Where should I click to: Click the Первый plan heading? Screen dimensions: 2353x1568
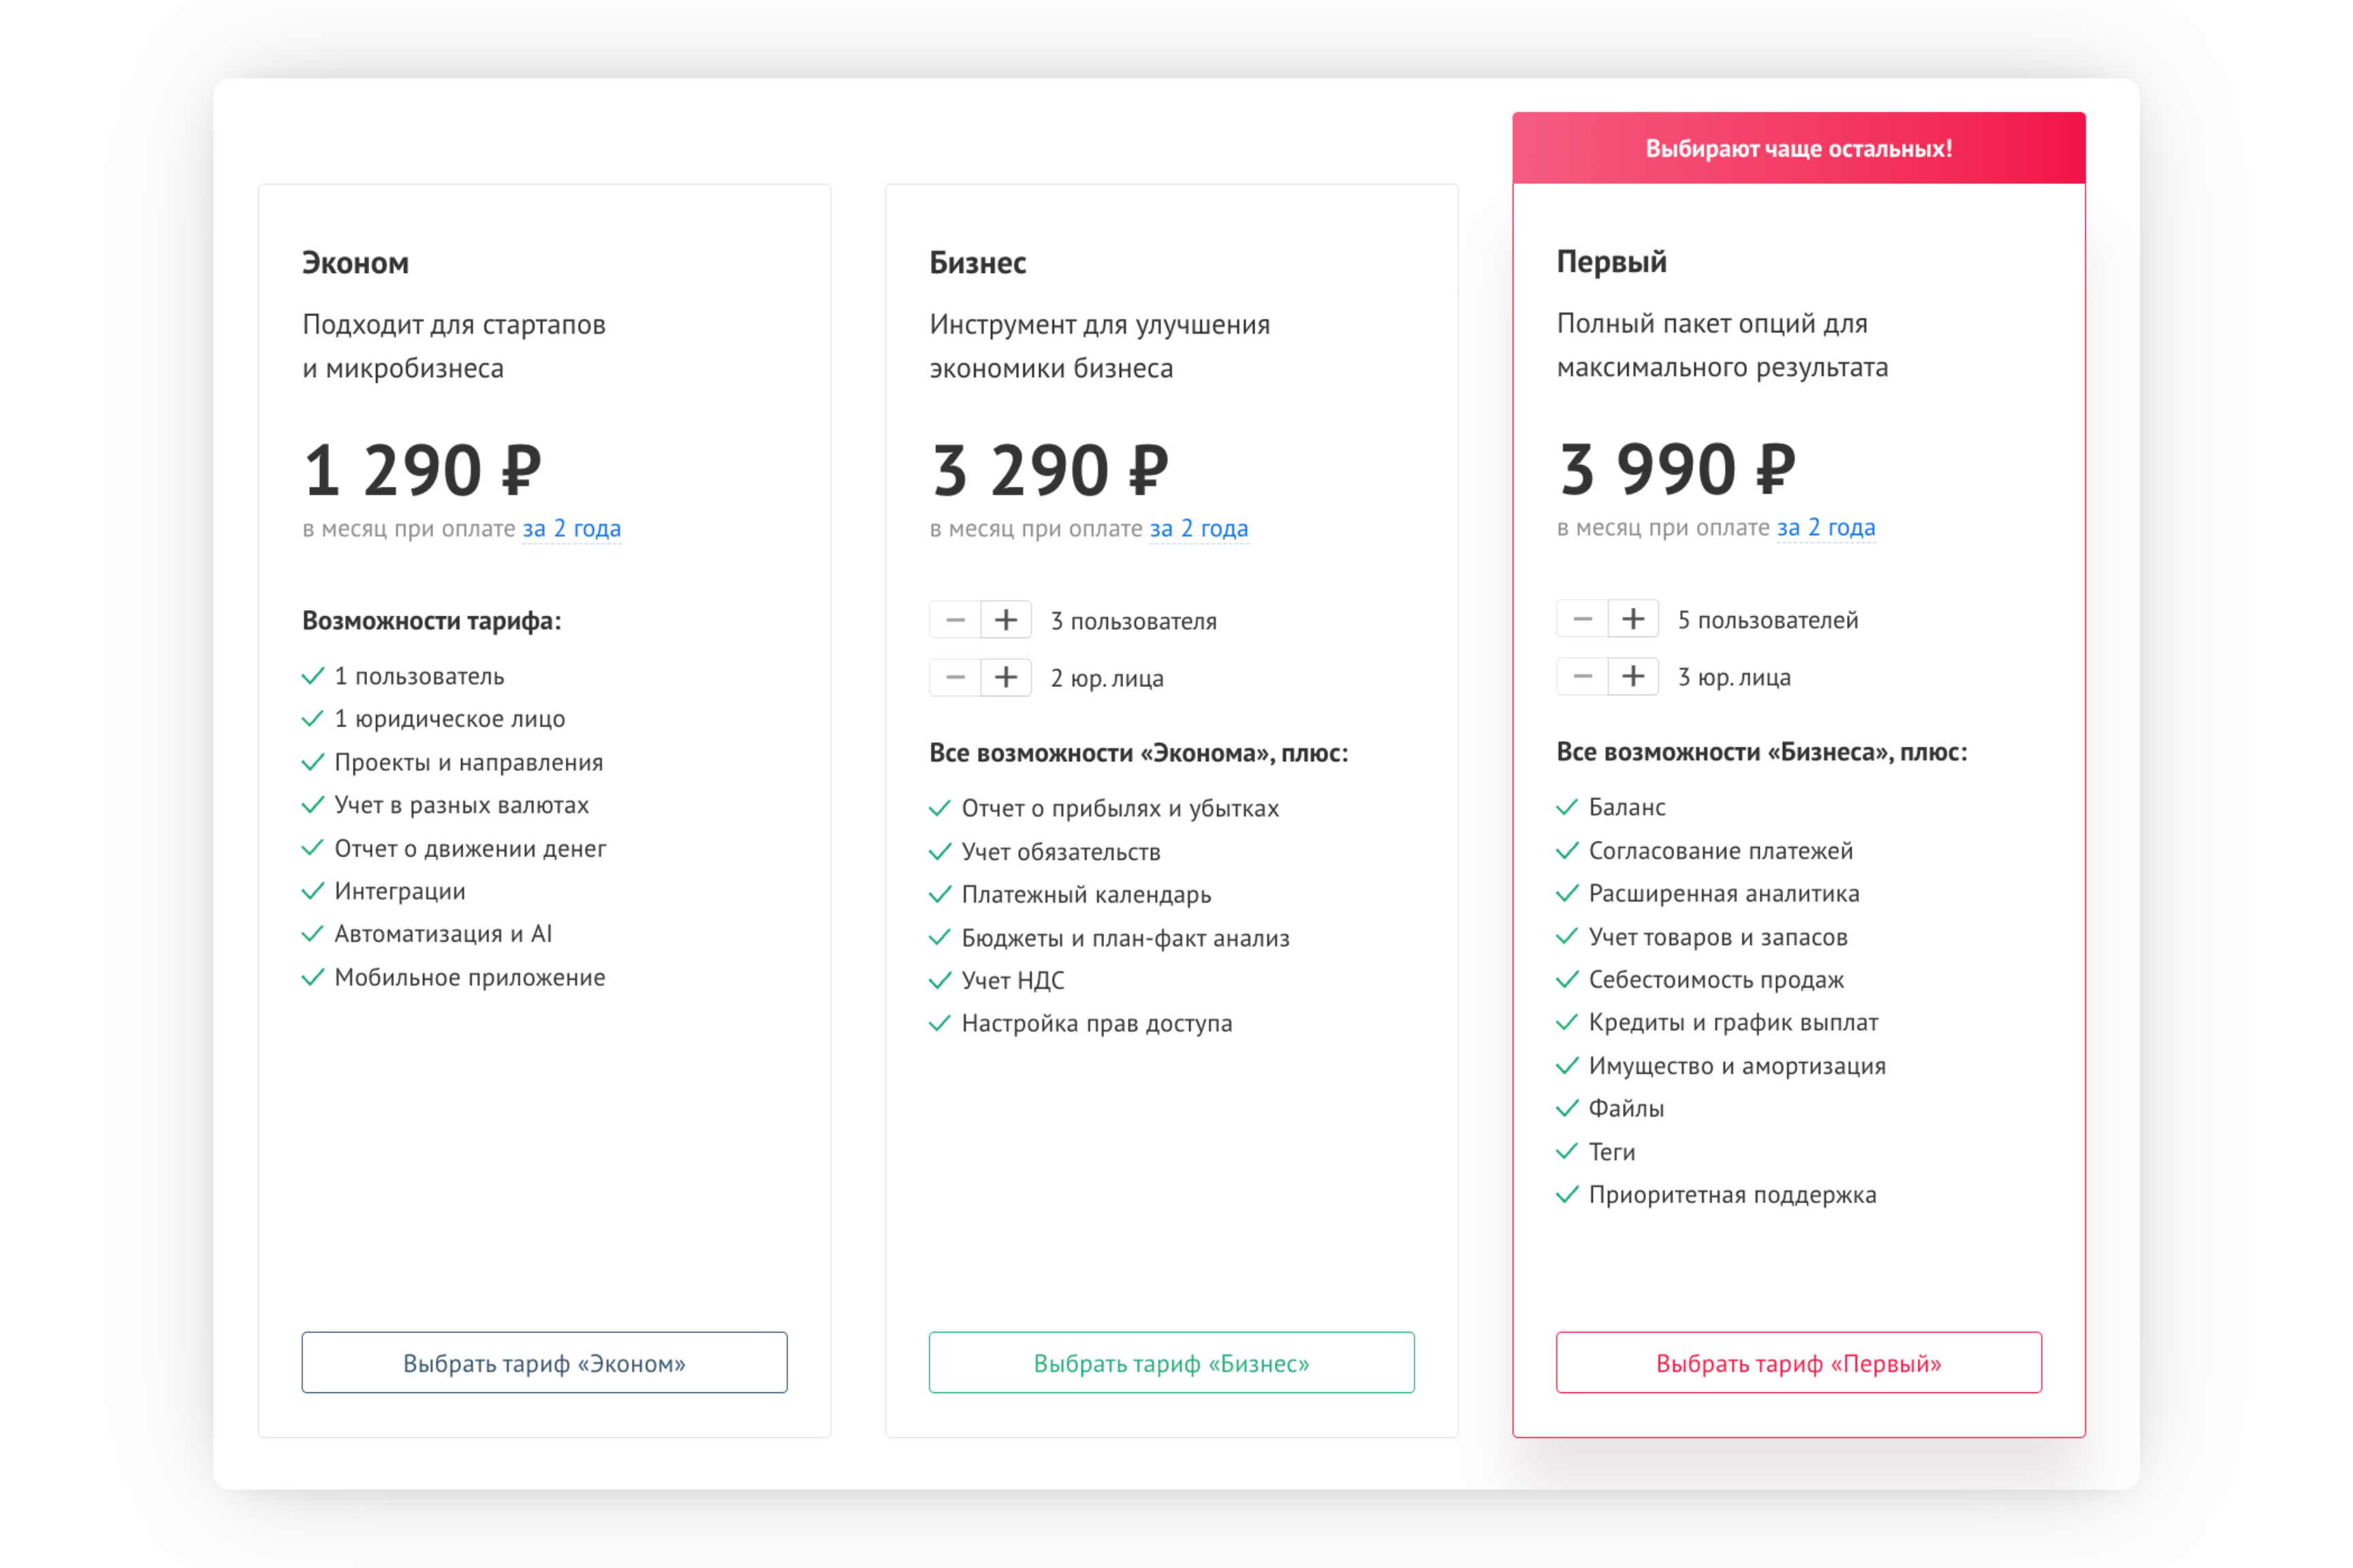point(1611,262)
